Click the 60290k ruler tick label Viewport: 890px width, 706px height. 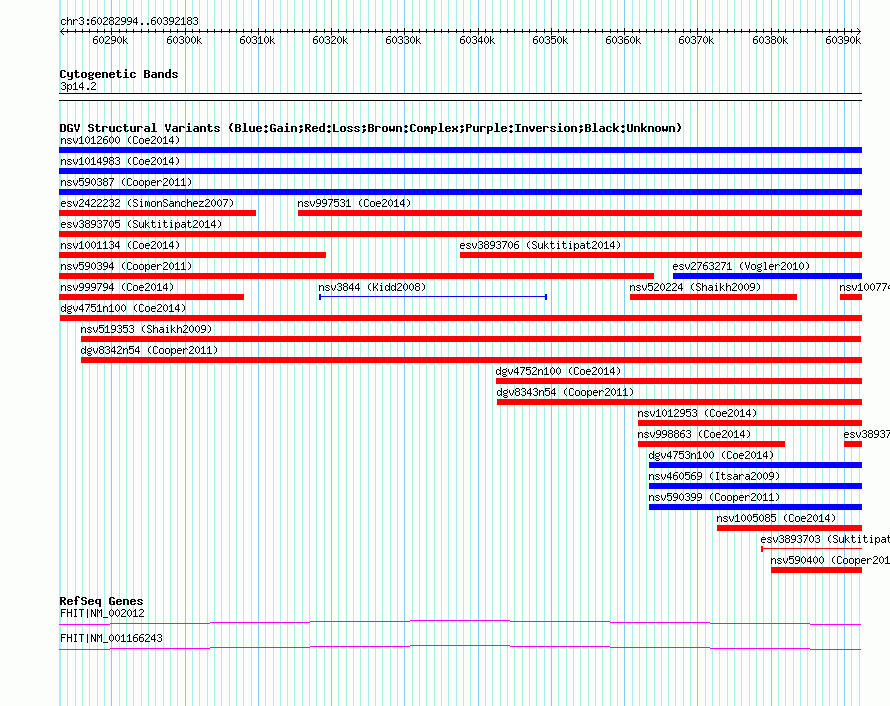click(110, 41)
